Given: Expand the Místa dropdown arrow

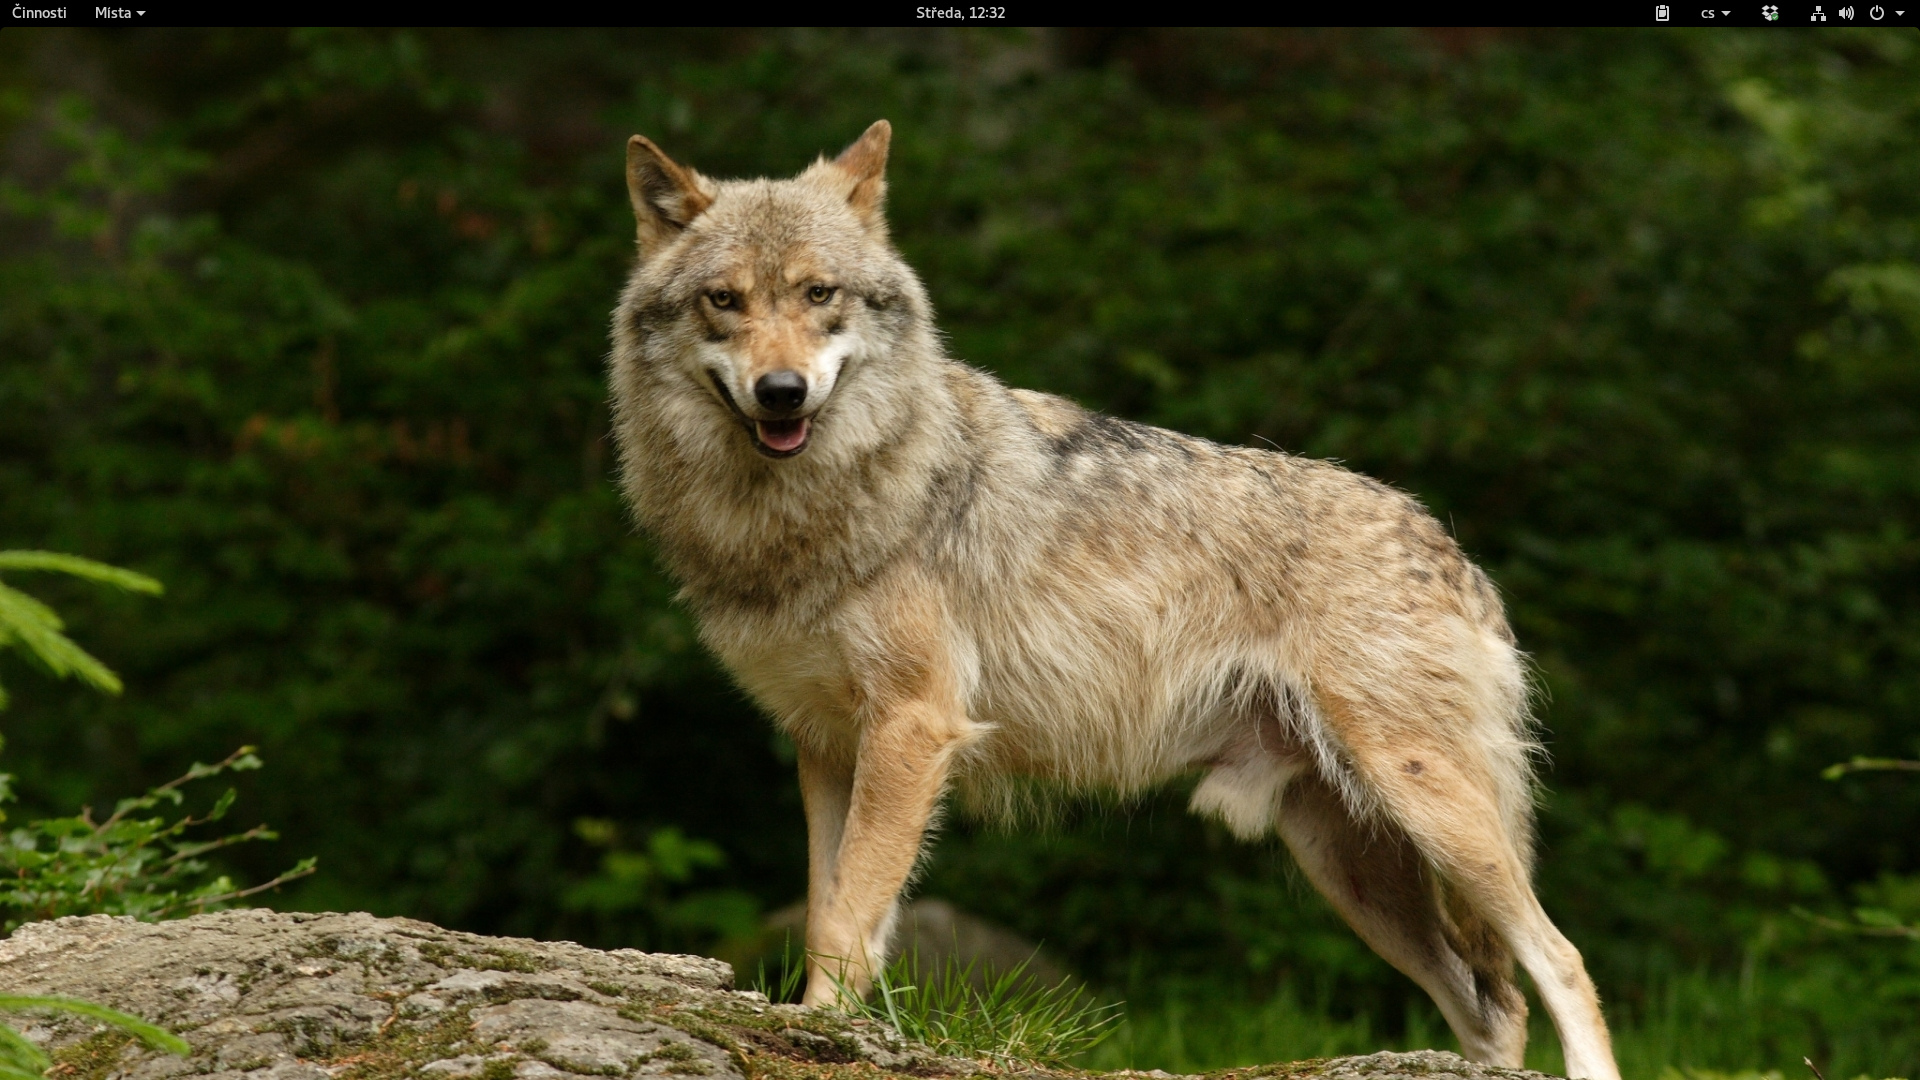Looking at the screenshot, I should 141,14.
